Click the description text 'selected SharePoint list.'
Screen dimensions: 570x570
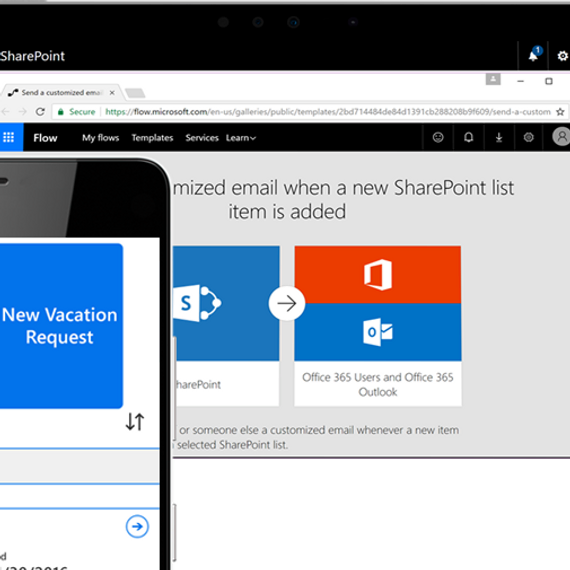[x=232, y=445]
